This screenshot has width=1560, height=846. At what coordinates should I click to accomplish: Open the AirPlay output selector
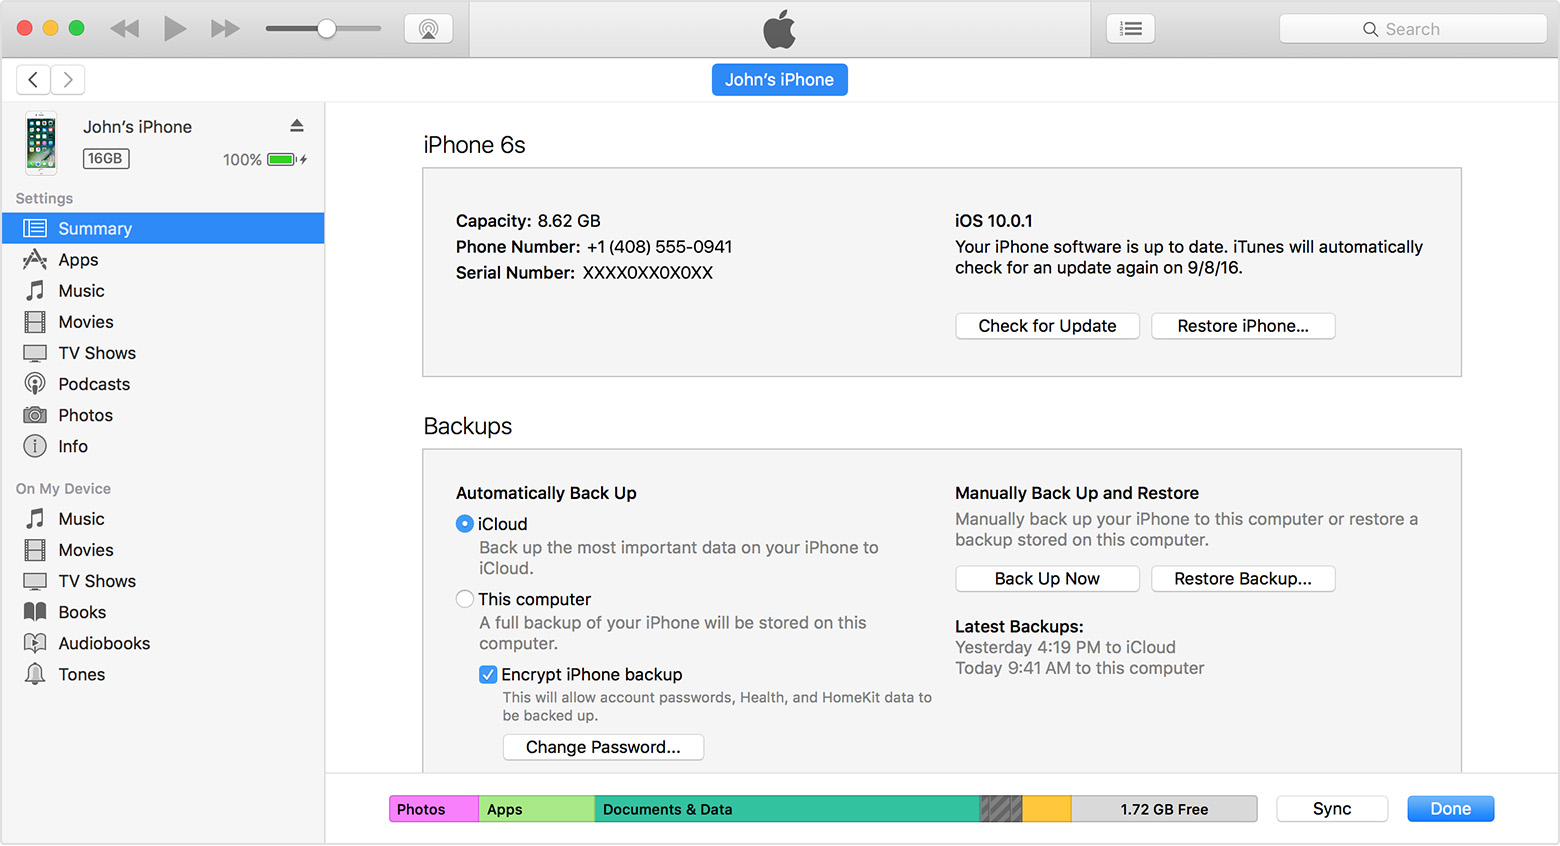428,28
